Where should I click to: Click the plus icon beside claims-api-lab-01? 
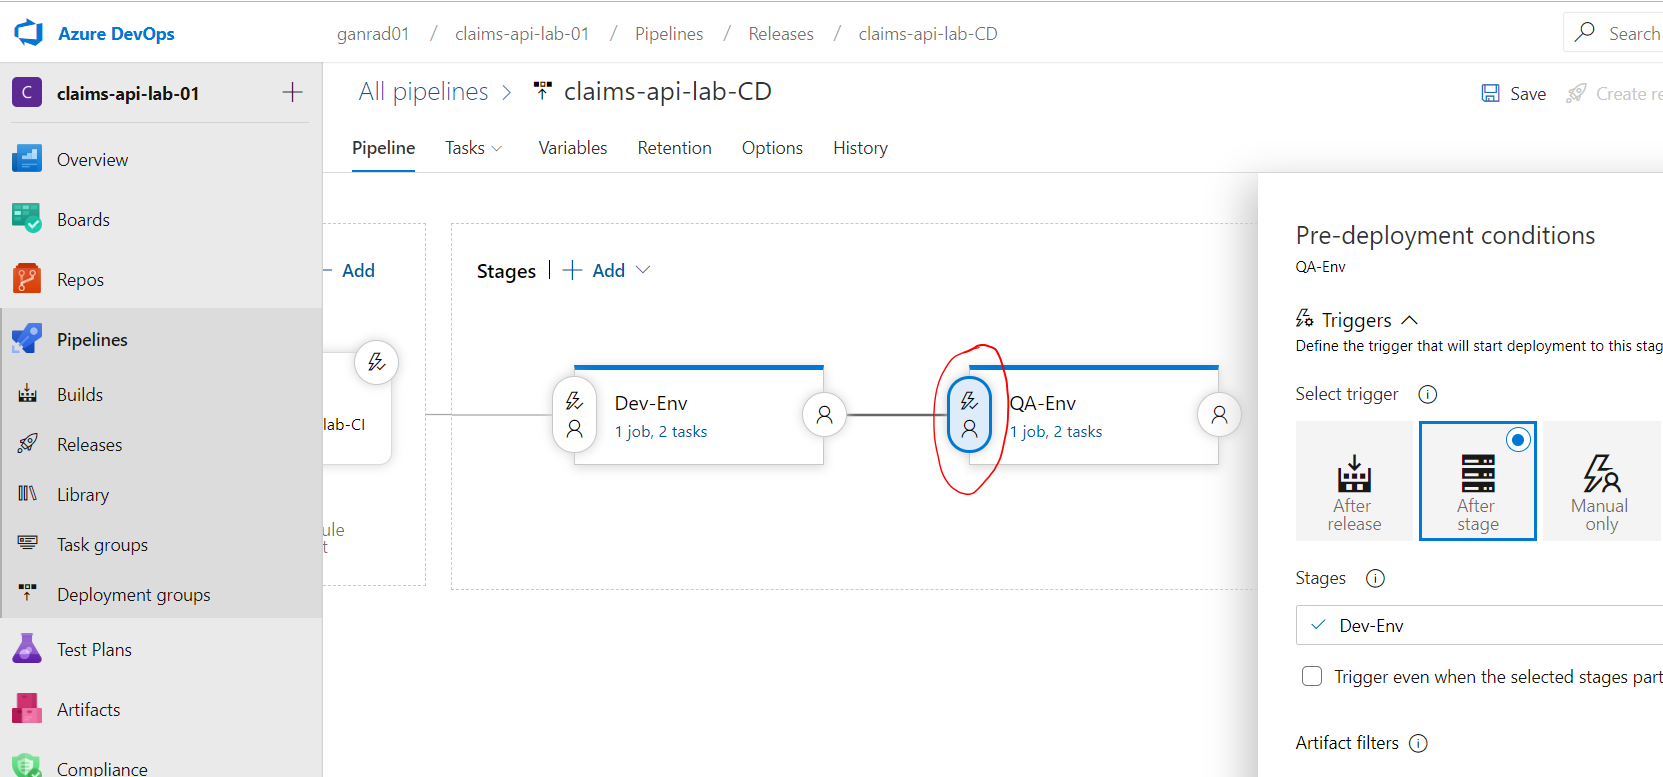pyautogui.click(x=292, y=93)
